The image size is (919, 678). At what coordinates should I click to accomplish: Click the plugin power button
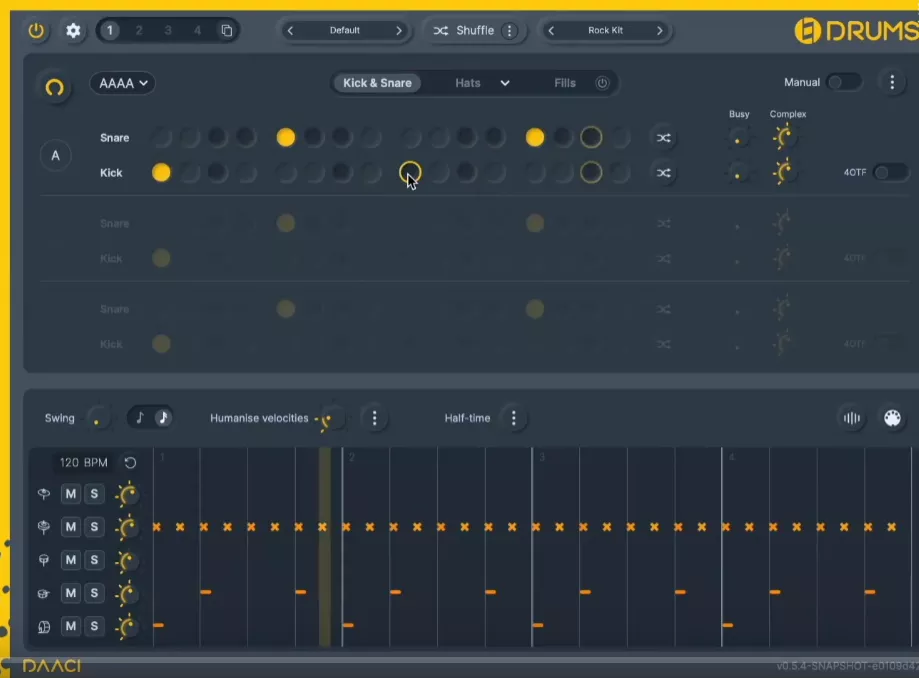point(36,30)
